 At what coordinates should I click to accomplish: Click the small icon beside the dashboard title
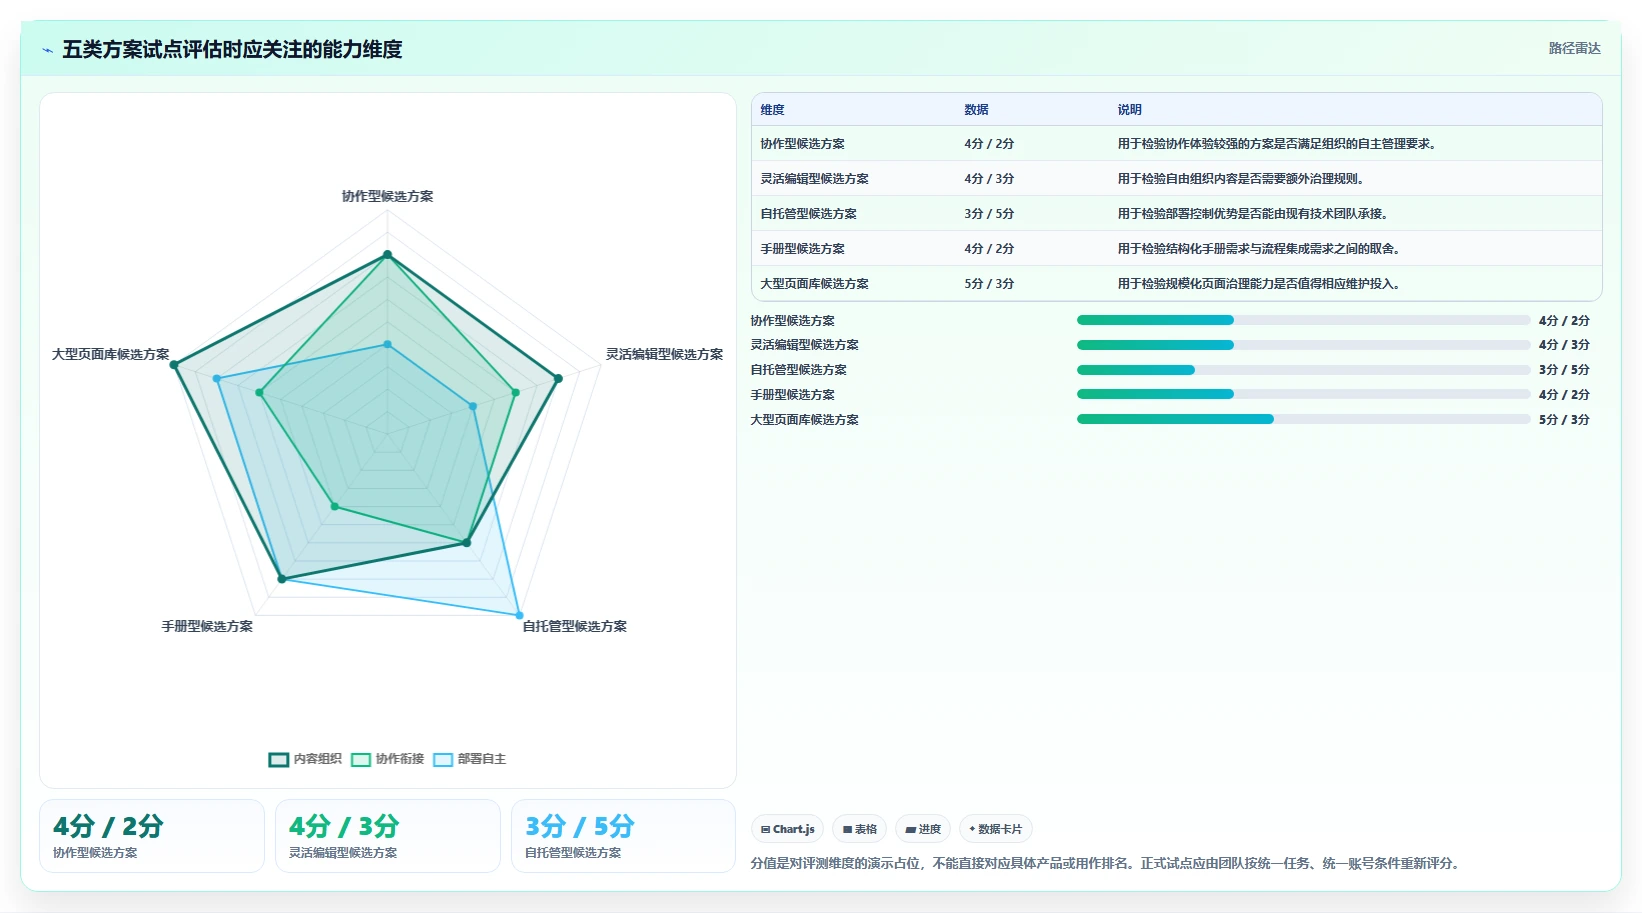[x=47, y=50]
